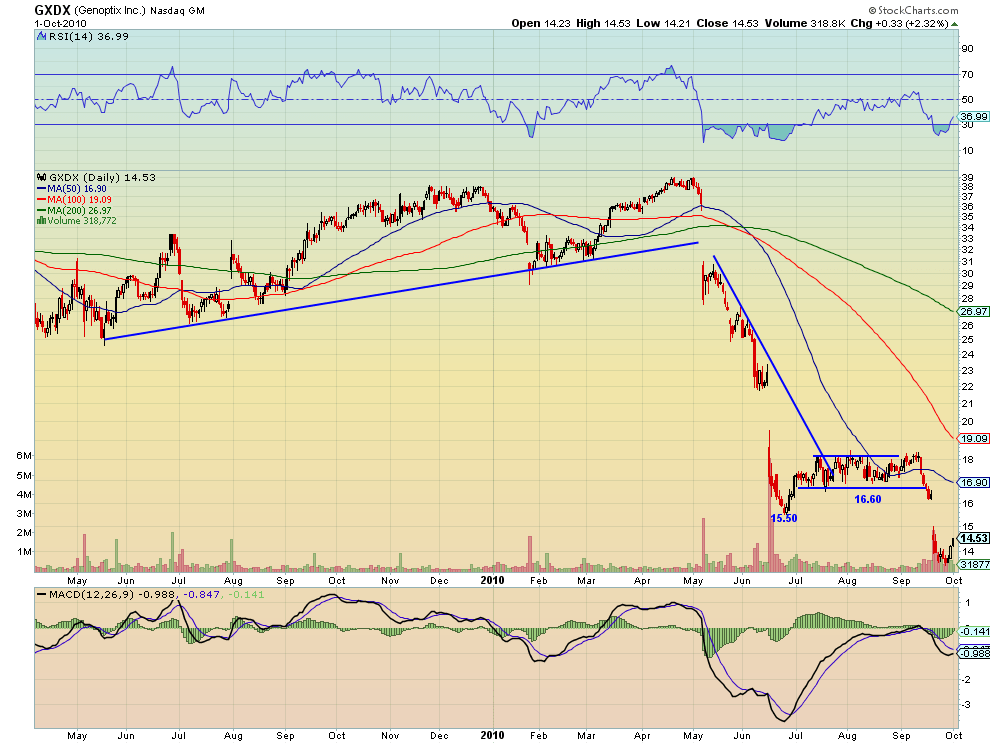Click the green -0.141 value in the MACD legend
Image resolution: width=990 pixels, height=744 pixels.
tap(246, 594)
